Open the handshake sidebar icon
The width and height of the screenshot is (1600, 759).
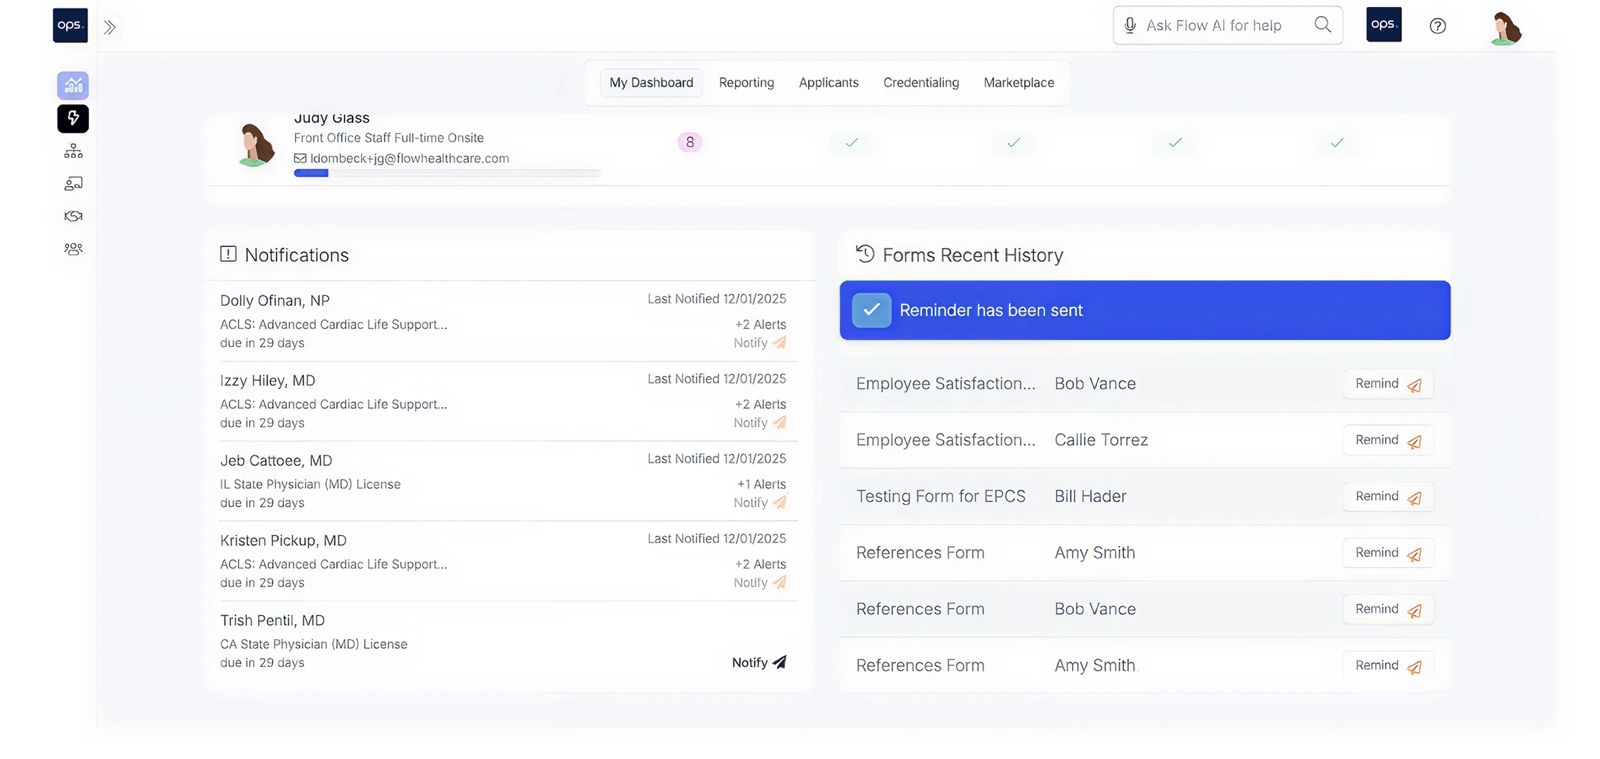[73, 216]
